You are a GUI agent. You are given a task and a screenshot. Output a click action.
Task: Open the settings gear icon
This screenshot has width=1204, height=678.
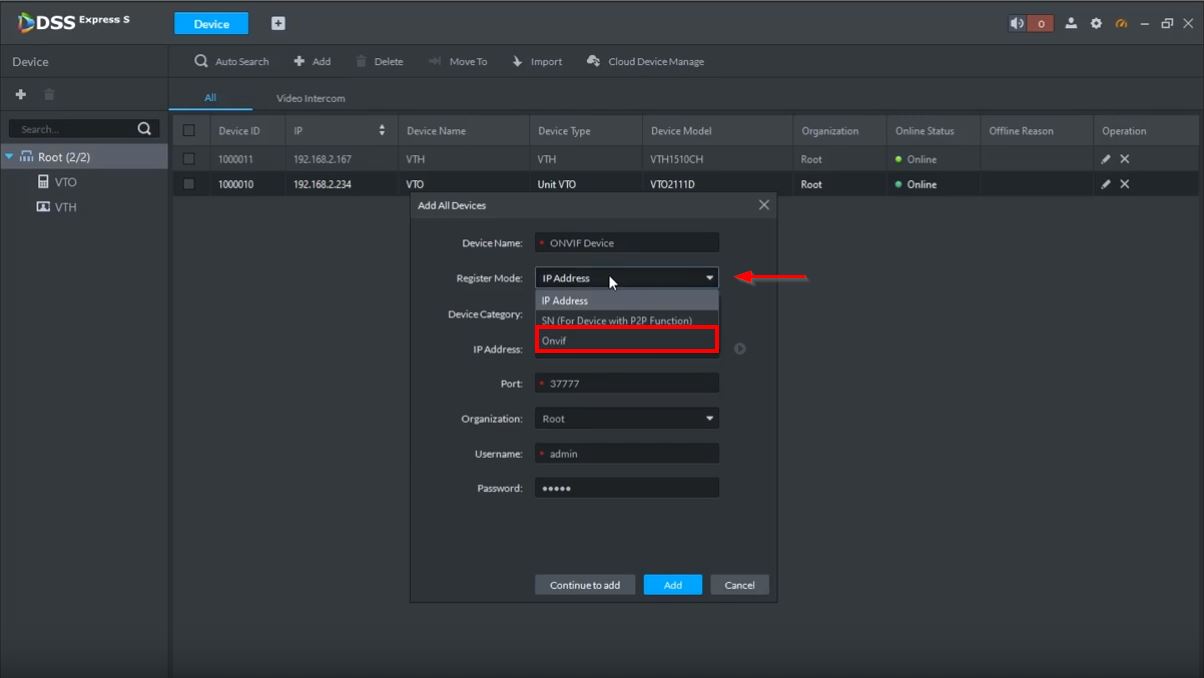click(1096, 23)
